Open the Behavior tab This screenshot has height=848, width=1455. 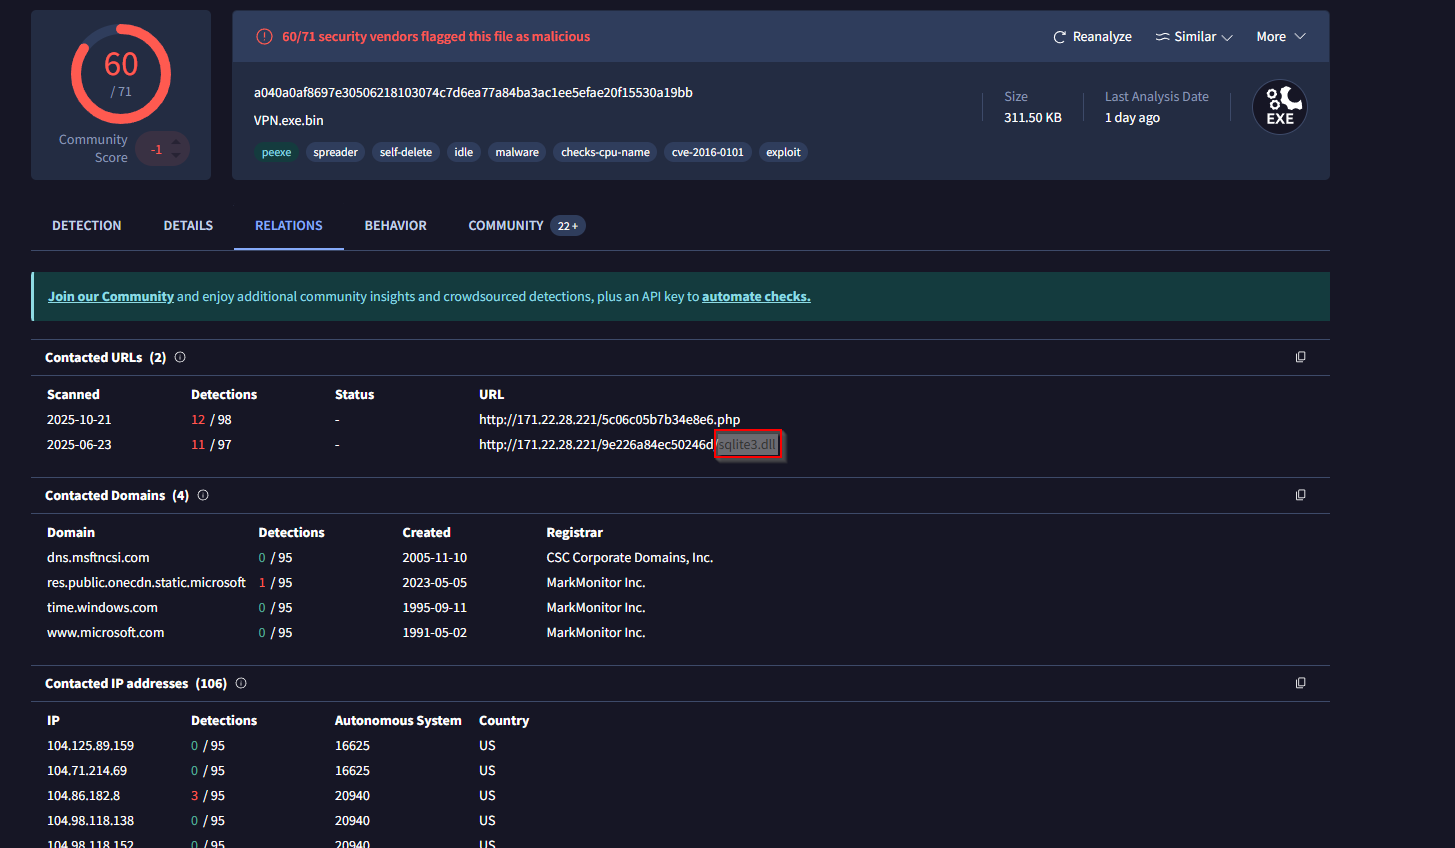pyautogui.click(x=395, y=226)
